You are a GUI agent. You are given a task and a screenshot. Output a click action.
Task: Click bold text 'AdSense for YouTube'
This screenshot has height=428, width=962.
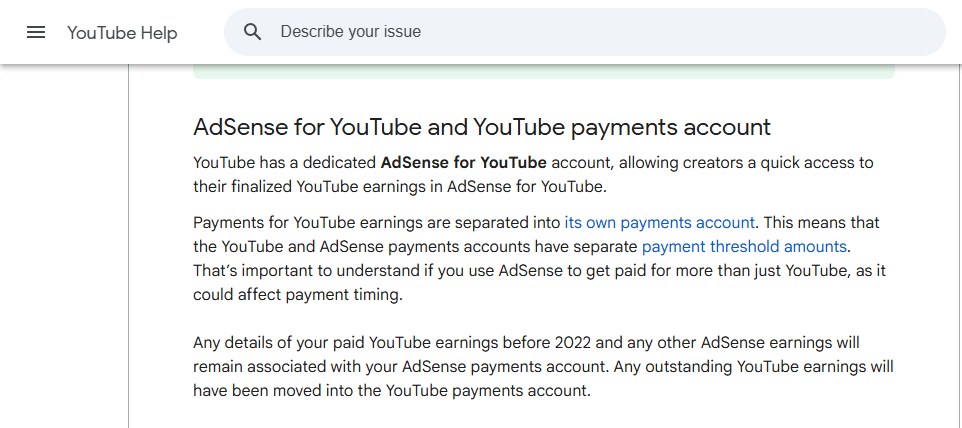tap(464, 163)
